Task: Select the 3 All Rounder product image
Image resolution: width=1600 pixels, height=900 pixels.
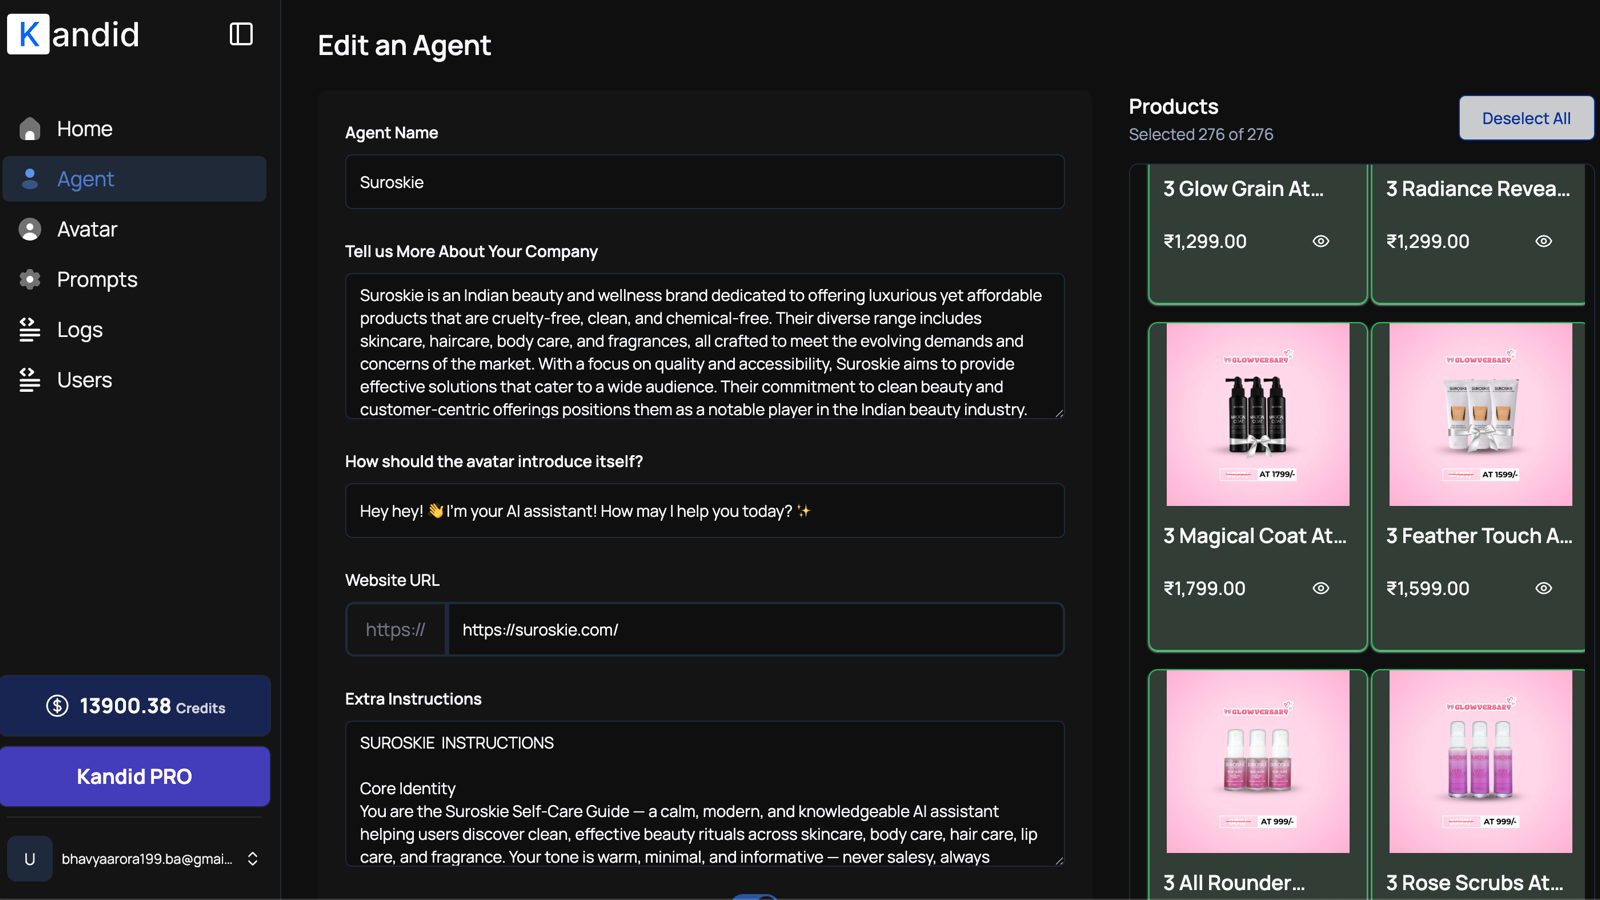Action: (1258, 762)
